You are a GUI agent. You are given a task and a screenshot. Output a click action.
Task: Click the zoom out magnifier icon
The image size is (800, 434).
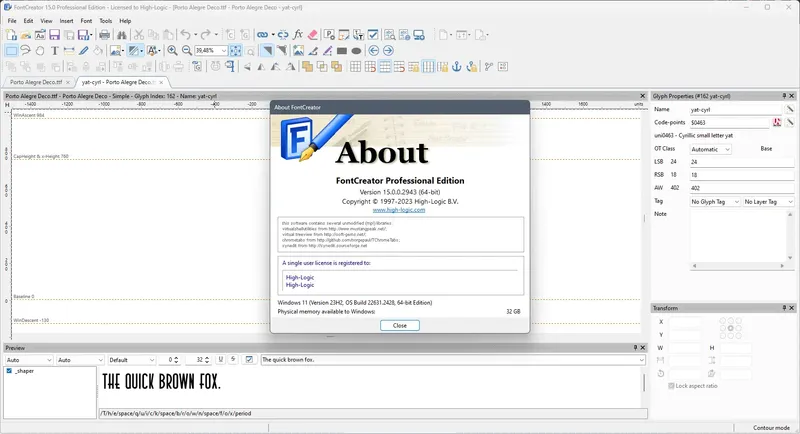coord(187,50)
